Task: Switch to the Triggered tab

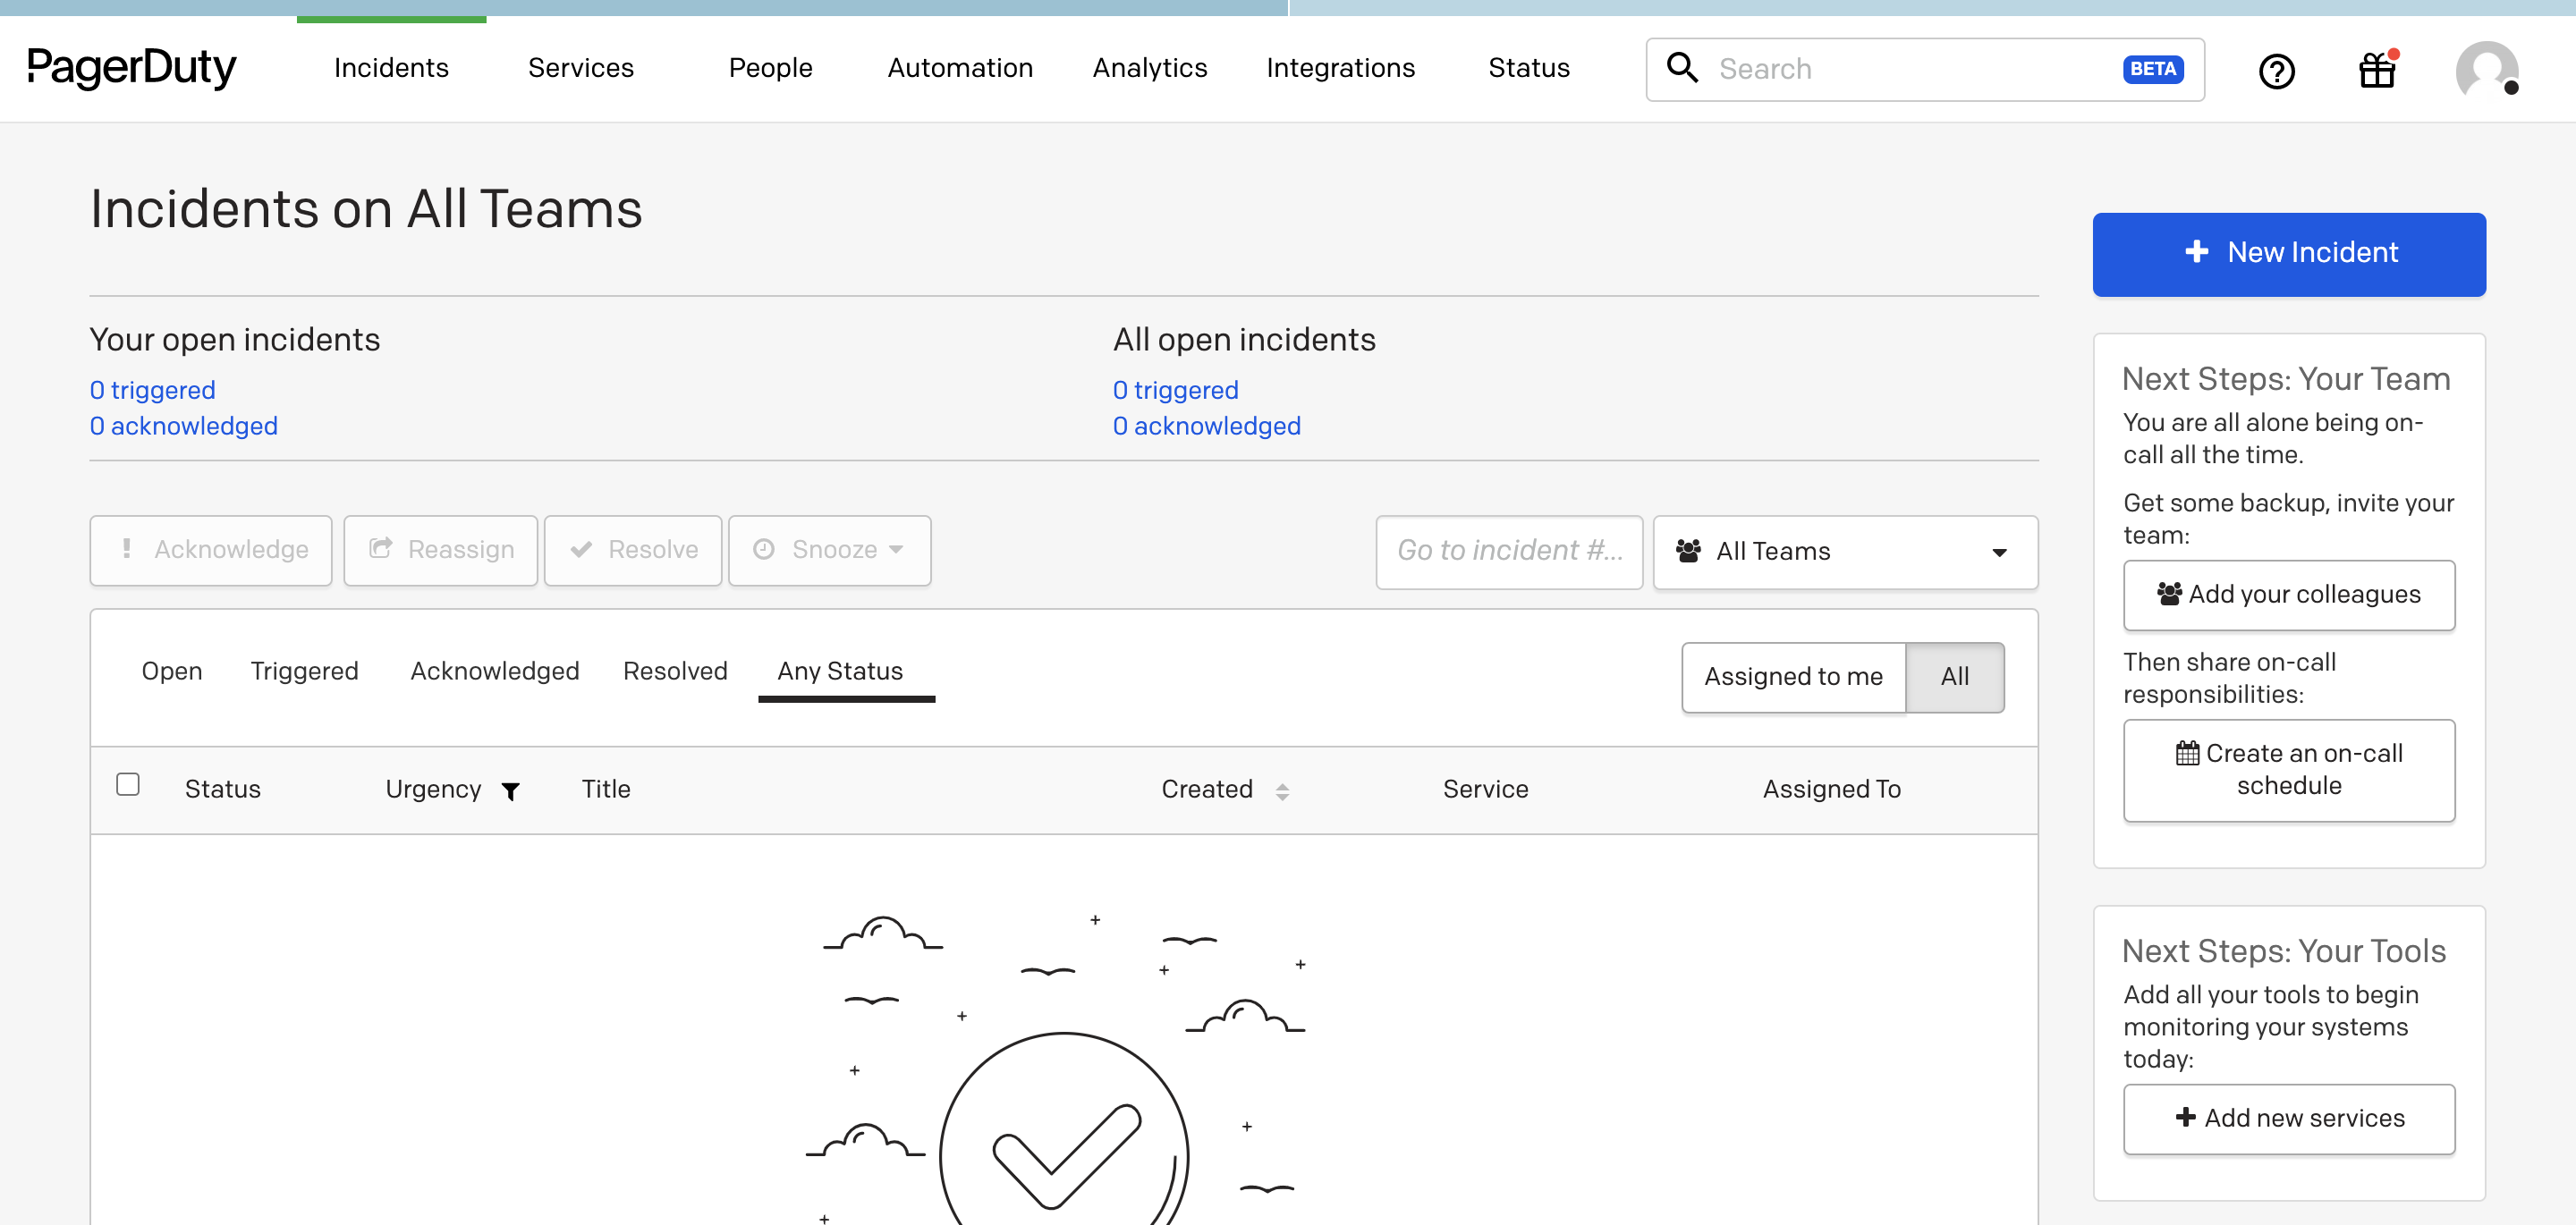Action: (304, 671)
